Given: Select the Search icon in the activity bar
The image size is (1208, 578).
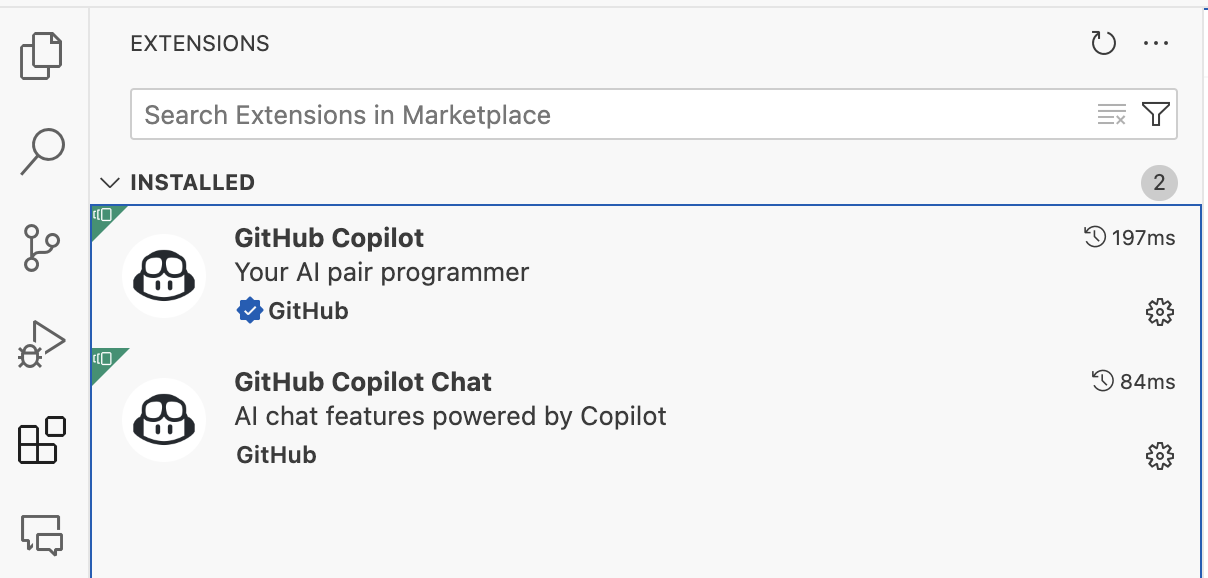Looking at the screenshot, I should click(x=42, y=150).
